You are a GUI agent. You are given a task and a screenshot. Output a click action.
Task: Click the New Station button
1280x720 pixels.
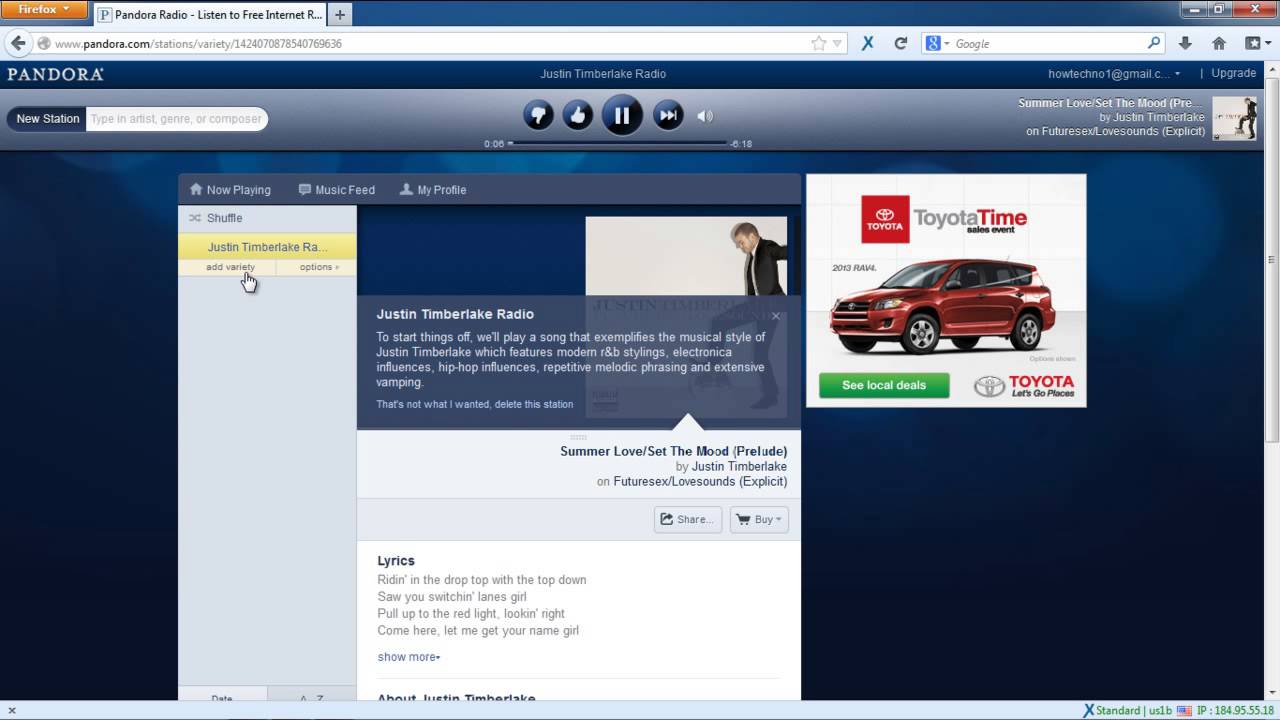[x=47, y=118]
